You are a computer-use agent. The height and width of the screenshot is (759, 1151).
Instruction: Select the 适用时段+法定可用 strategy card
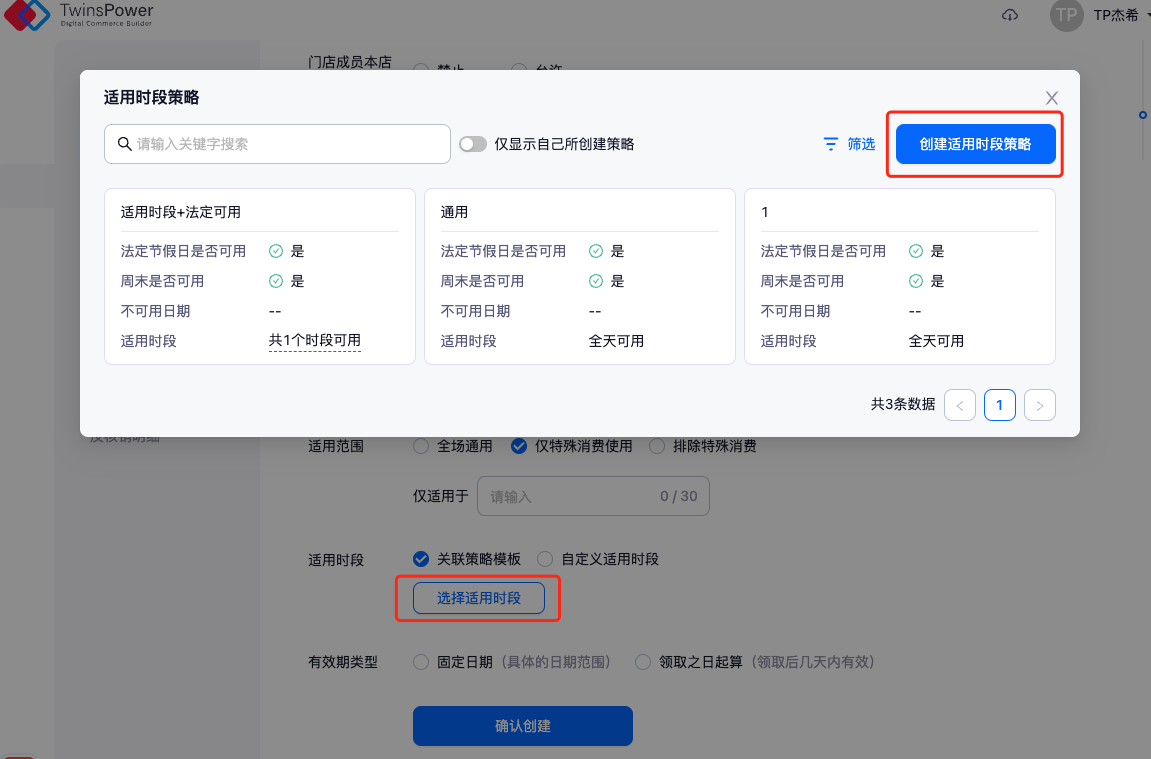pyautogui.click(x=259, y=276)
